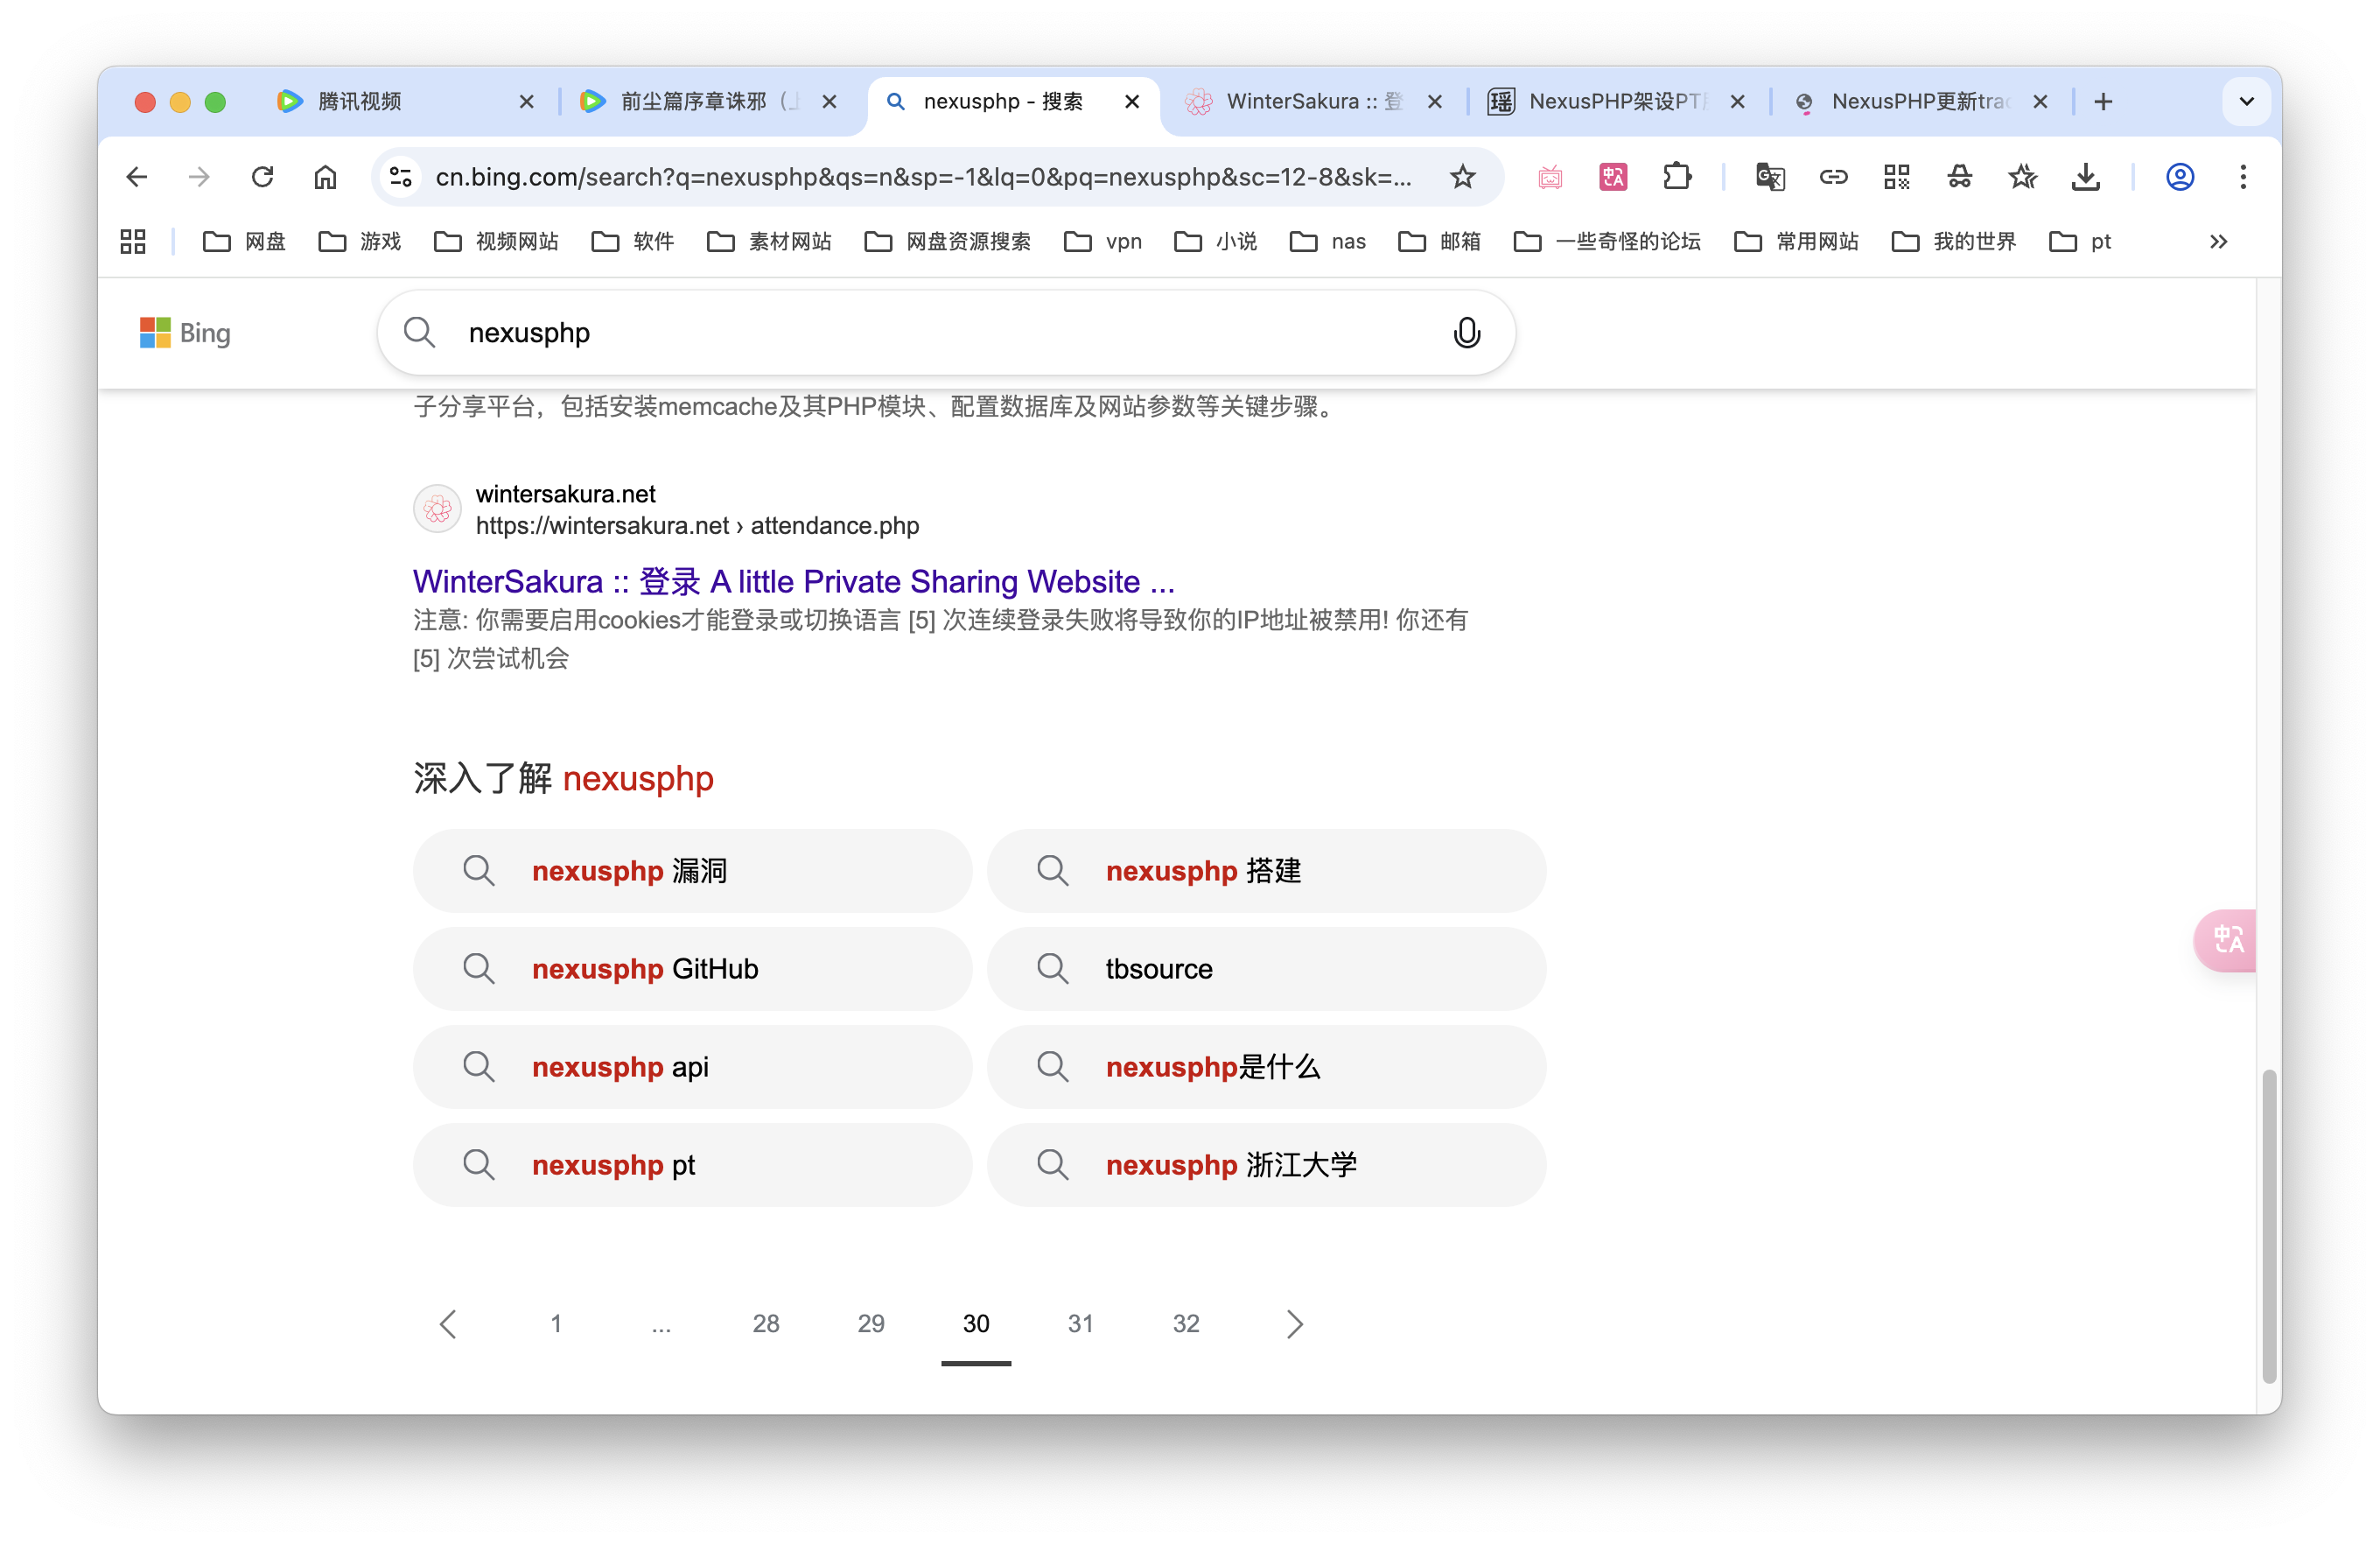Search related suggestion nexusphp GitHub
Screen dimensions: 2380x1544
coord(692,968)
